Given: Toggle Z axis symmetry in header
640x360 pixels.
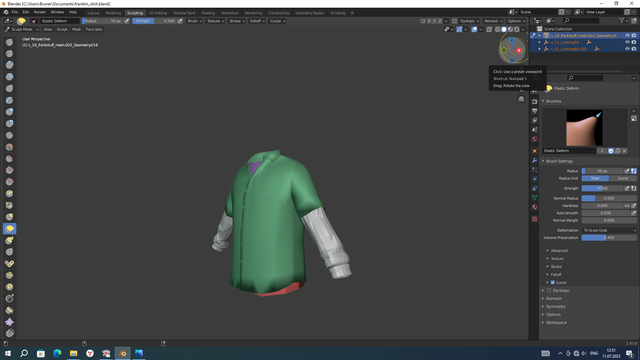Looking at the screenshot, I should 440,21.
